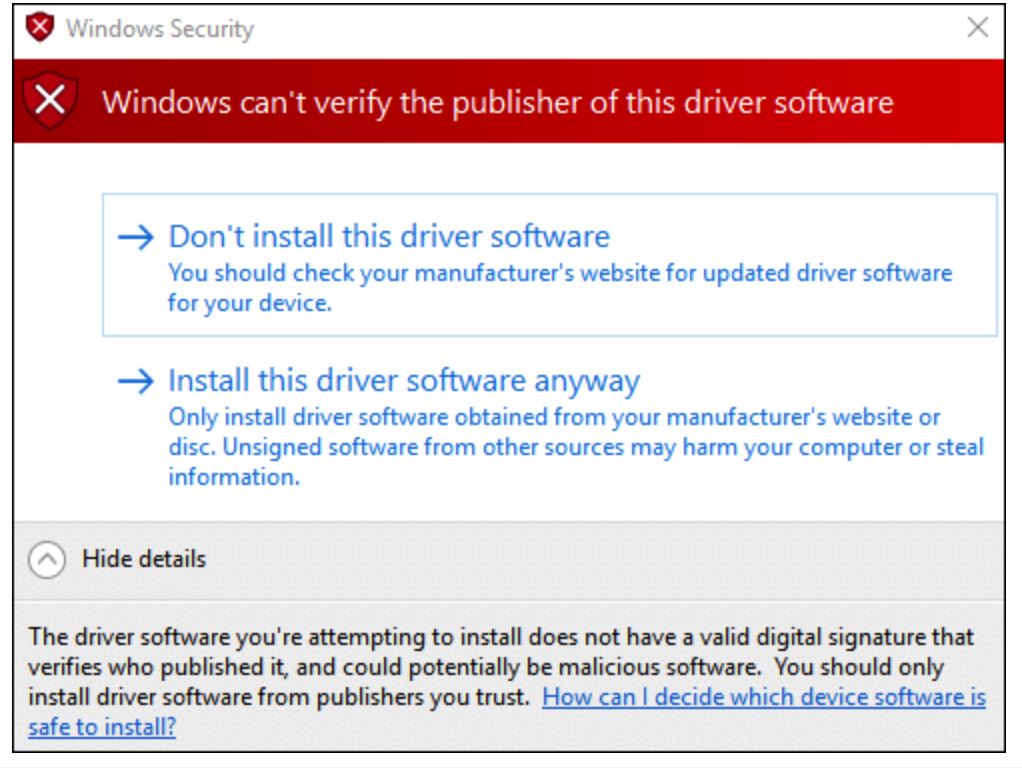The height and width of the screenshot is (768, 1022).
Task: Click the Windows Security title text
Action: pyautogui.click(x=160, y=29)
